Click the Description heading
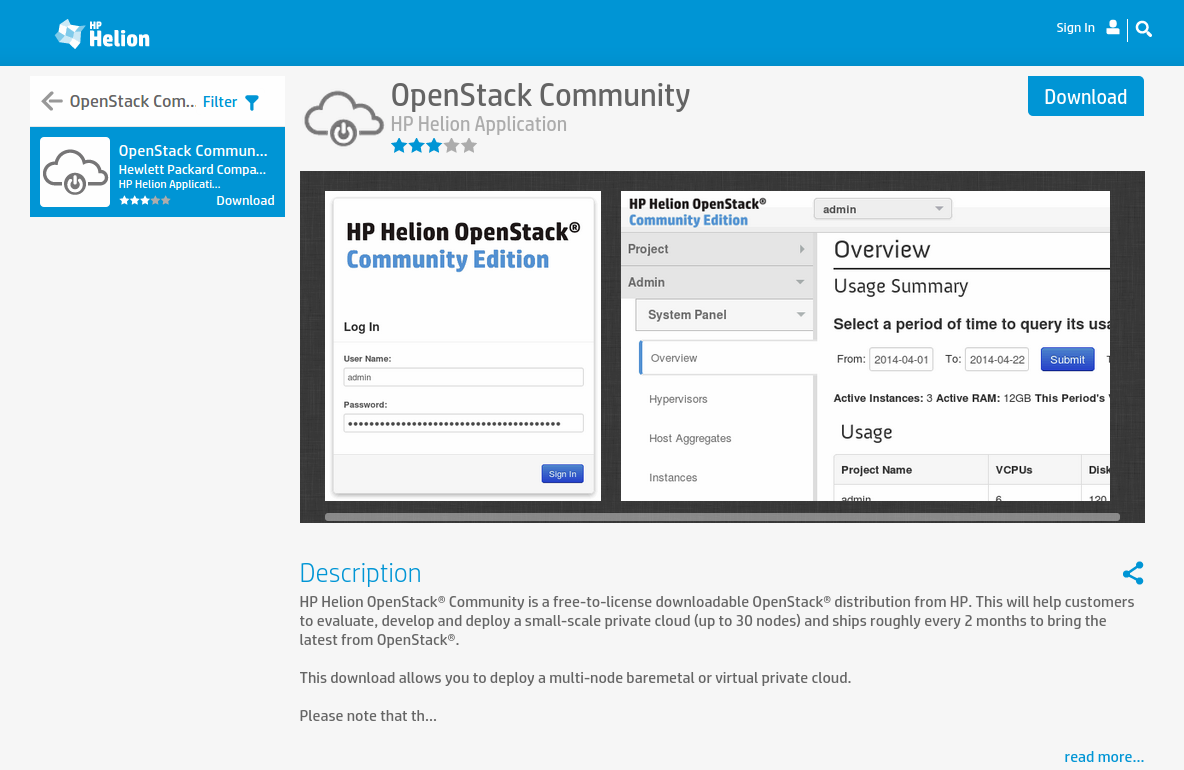The height and width of the screenshot is (770, 1184). click(x=360, y=573)
